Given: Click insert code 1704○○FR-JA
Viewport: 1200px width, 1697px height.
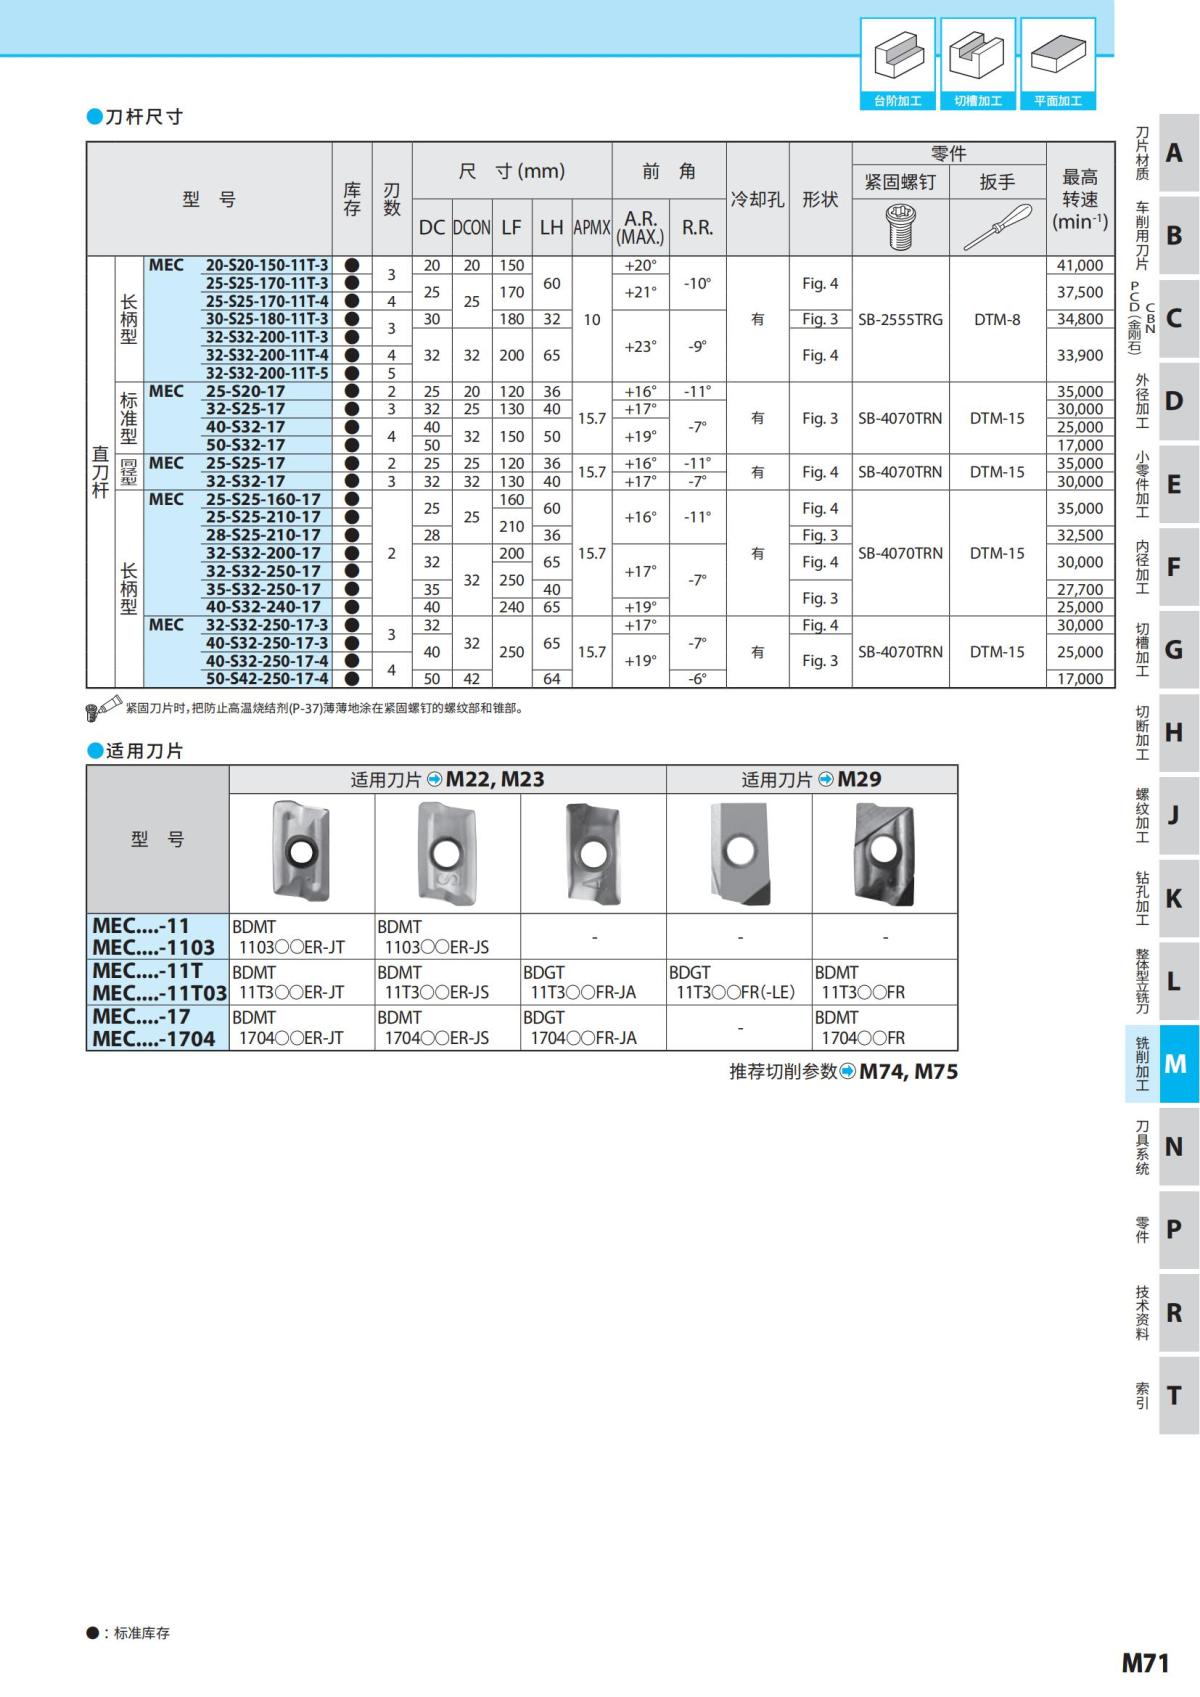Looking at the screenshot, I should tap(583, 1039).
